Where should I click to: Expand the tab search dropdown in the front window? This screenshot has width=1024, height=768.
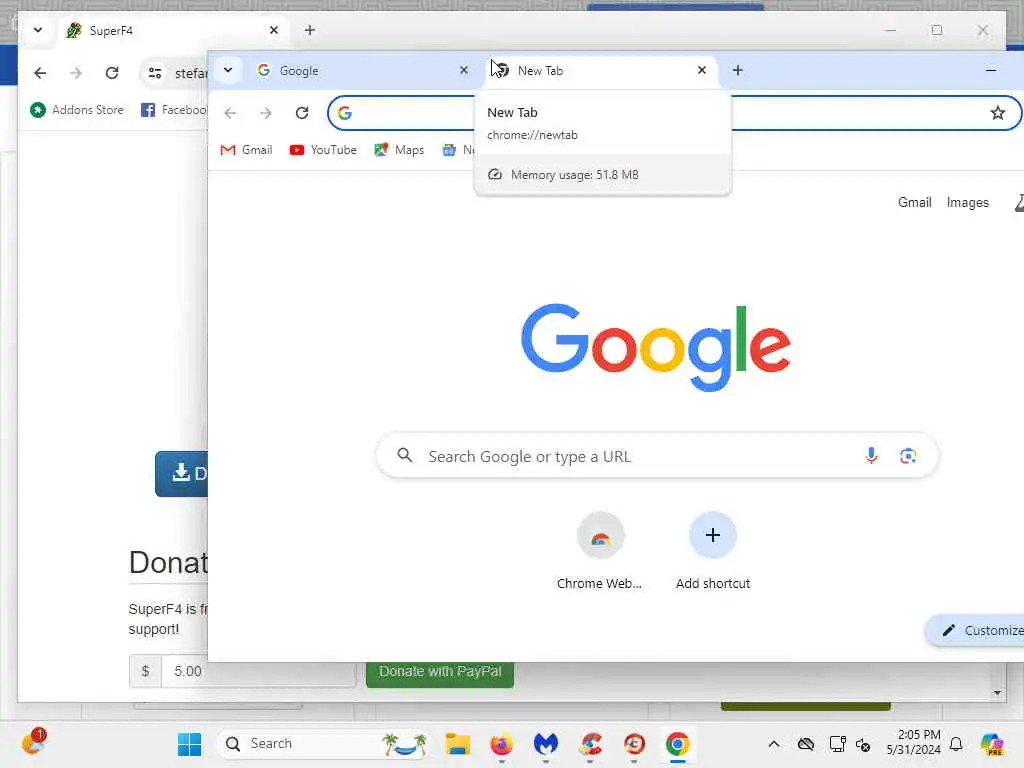coord(228,70)
